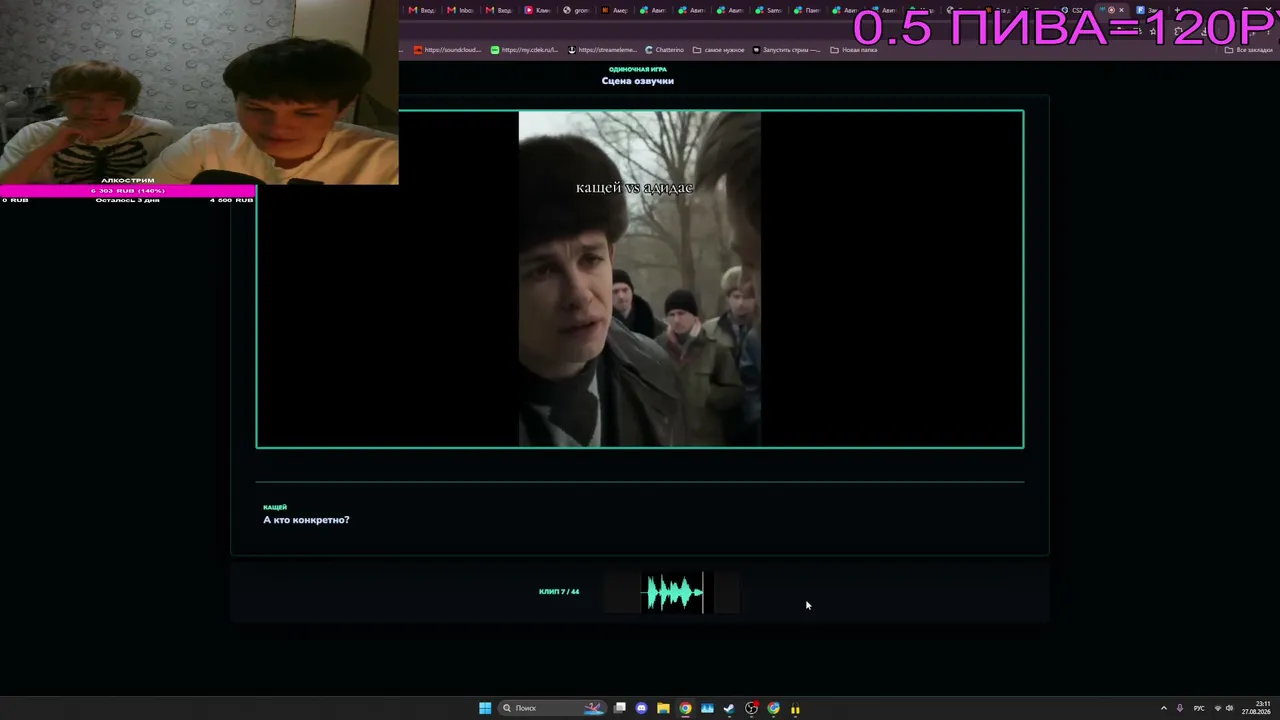Open Task View on the taskbar

click(x=620, y=708)
